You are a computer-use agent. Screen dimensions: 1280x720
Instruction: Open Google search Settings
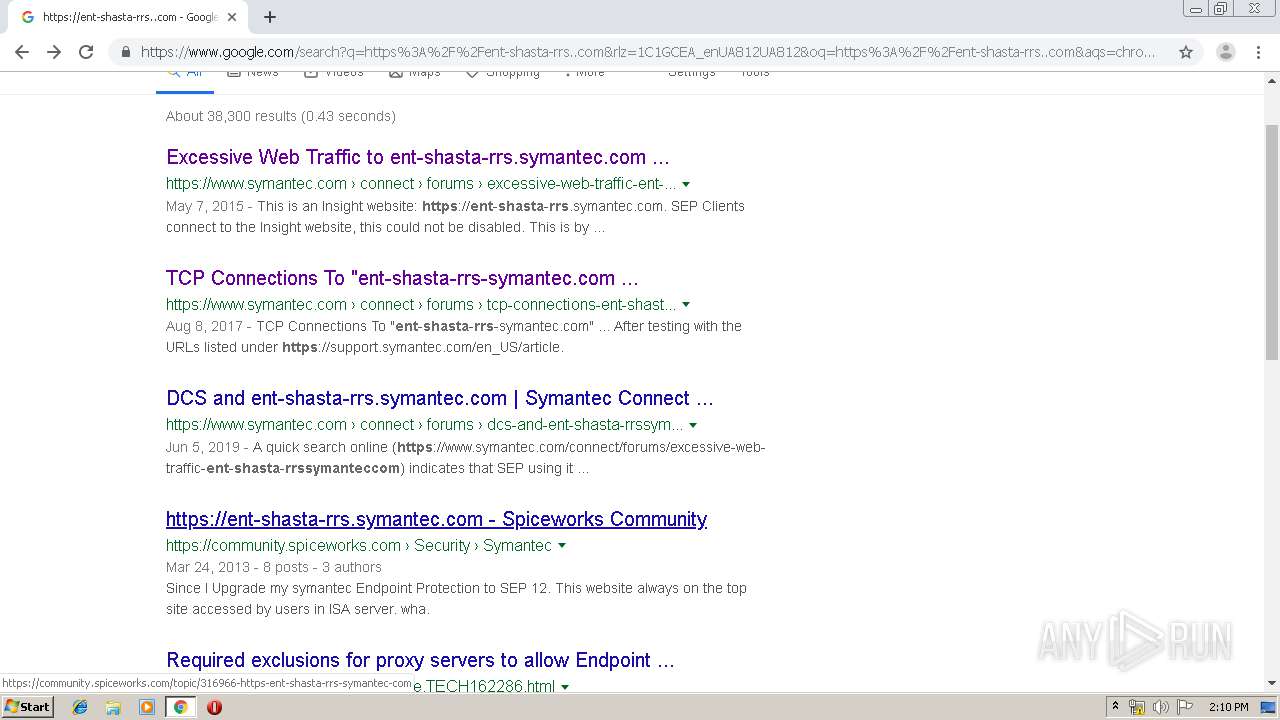pyautogui.click(x=692, y=74)
